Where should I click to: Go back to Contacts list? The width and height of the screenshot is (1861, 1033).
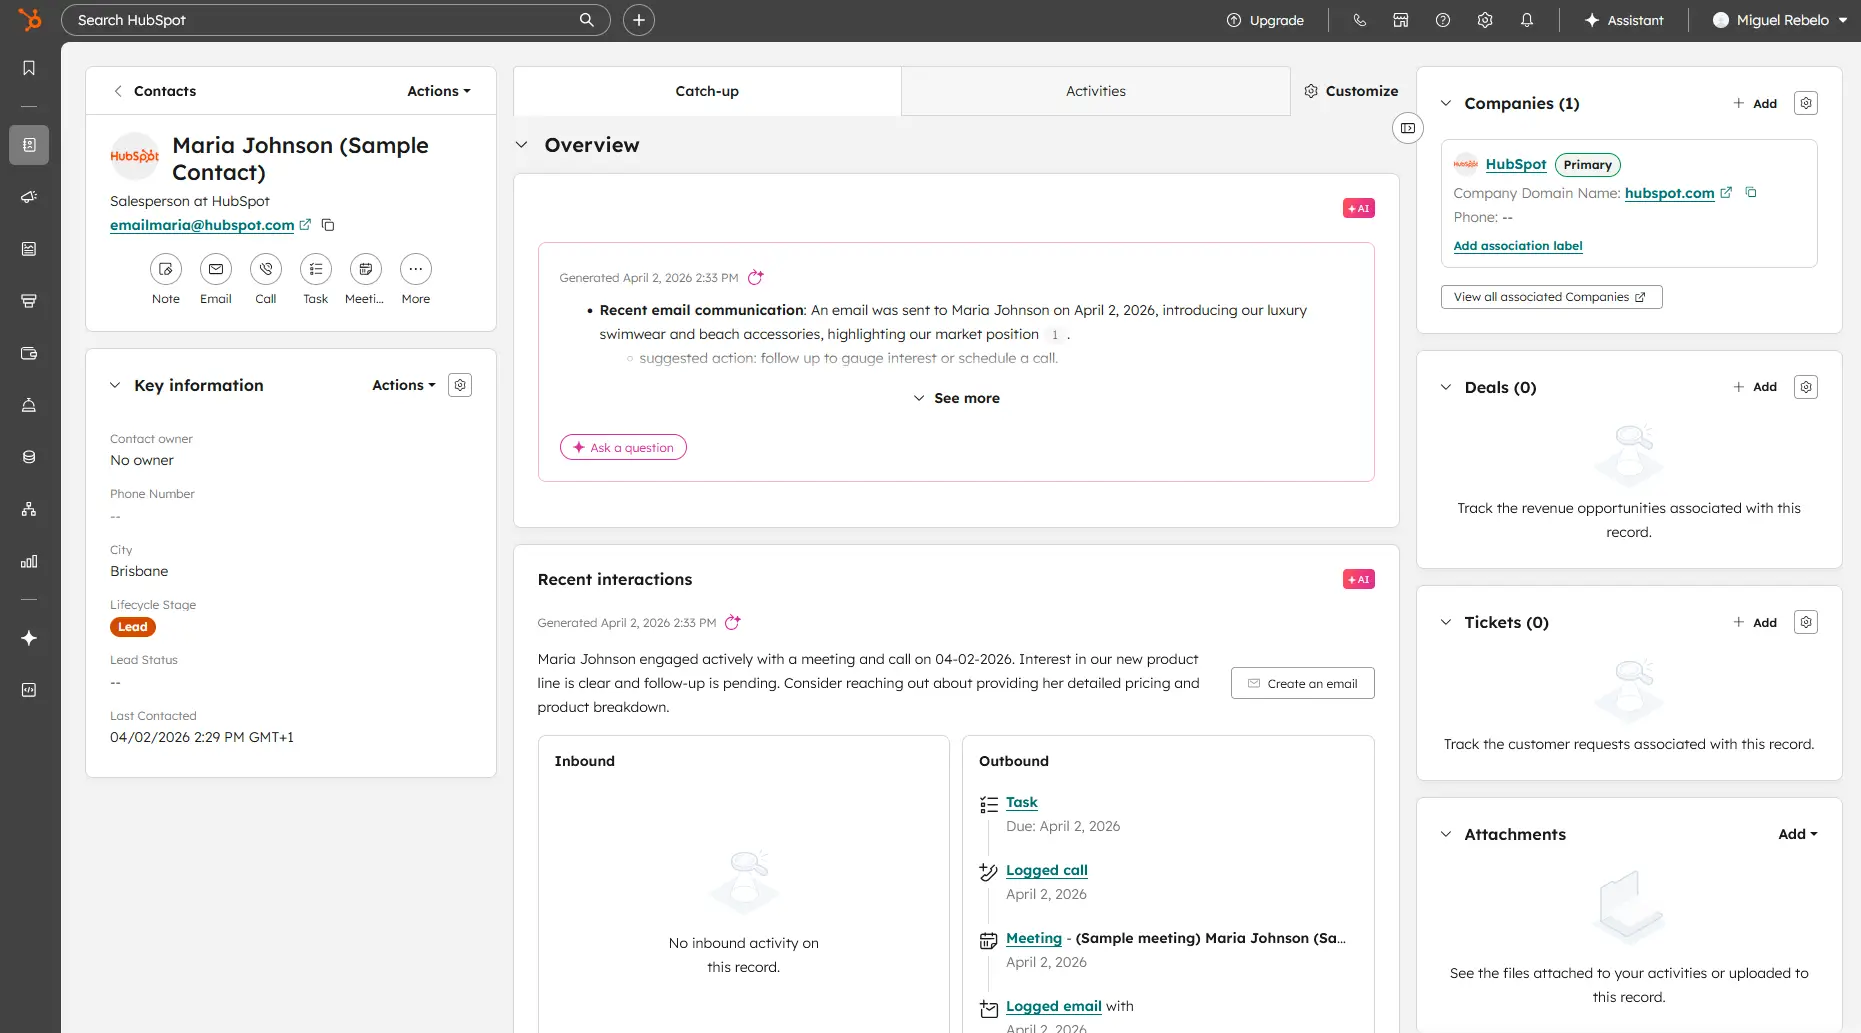(x=154, y=91)
